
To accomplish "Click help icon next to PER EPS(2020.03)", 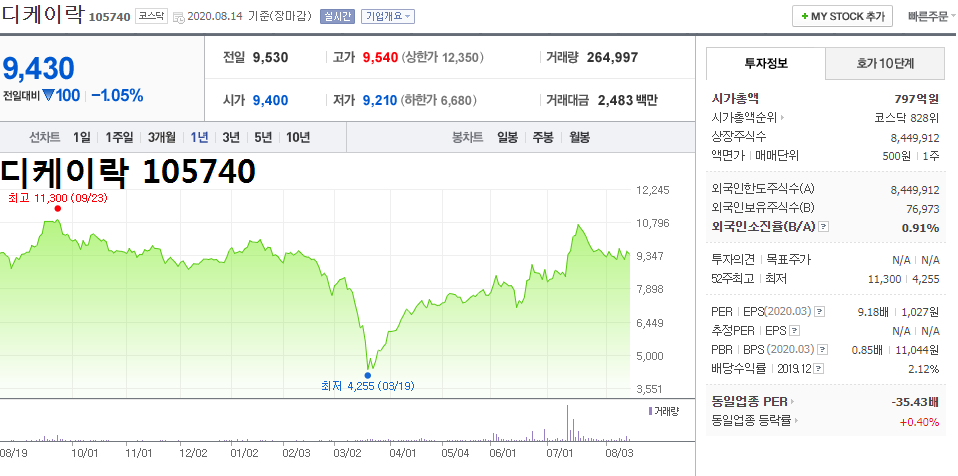I will point(819,312).
